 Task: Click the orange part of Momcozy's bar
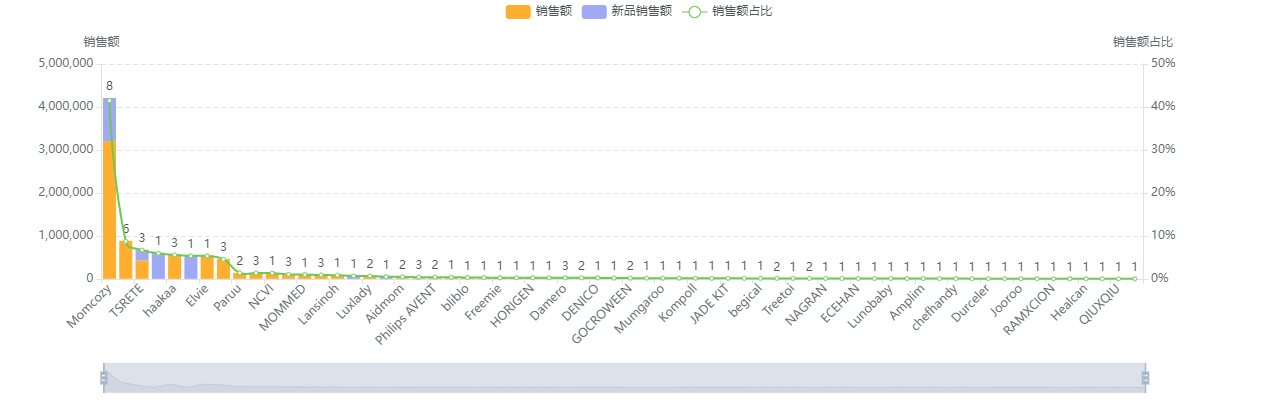pos(109,209)
